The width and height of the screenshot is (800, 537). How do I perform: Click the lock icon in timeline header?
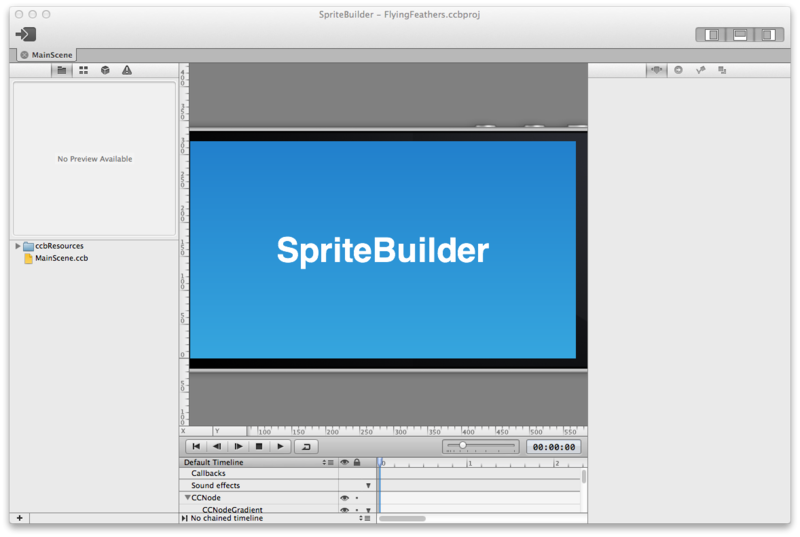click(x=357, y=463)
